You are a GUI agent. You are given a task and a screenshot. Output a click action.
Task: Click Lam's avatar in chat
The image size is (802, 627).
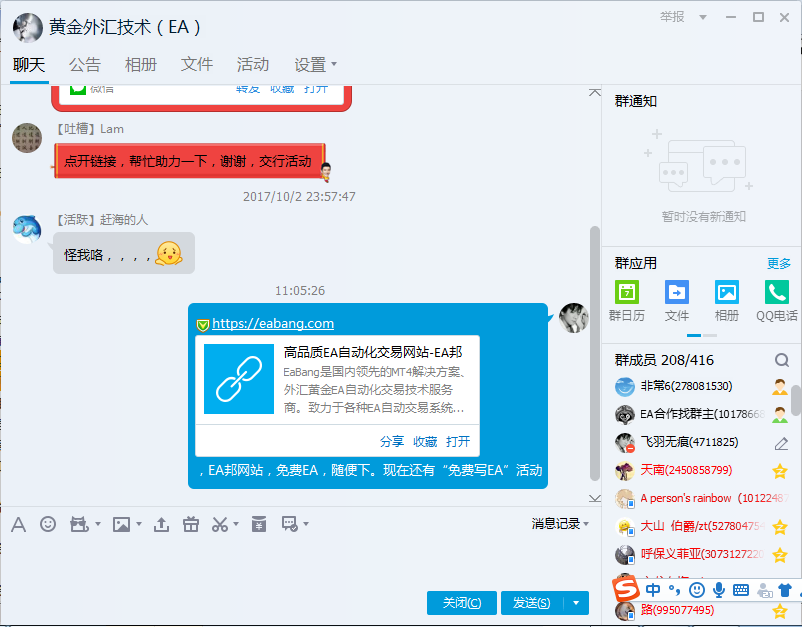pos(27,138)
